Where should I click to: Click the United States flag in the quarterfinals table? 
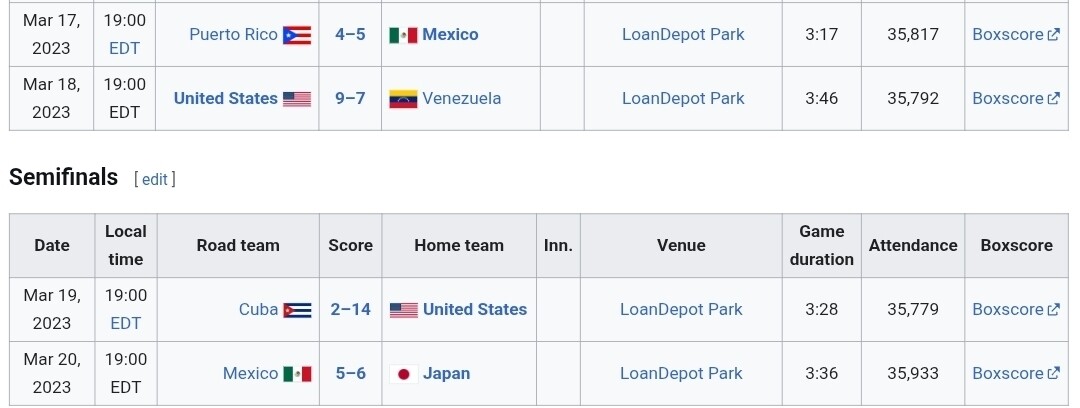click(x=297, y=99)
